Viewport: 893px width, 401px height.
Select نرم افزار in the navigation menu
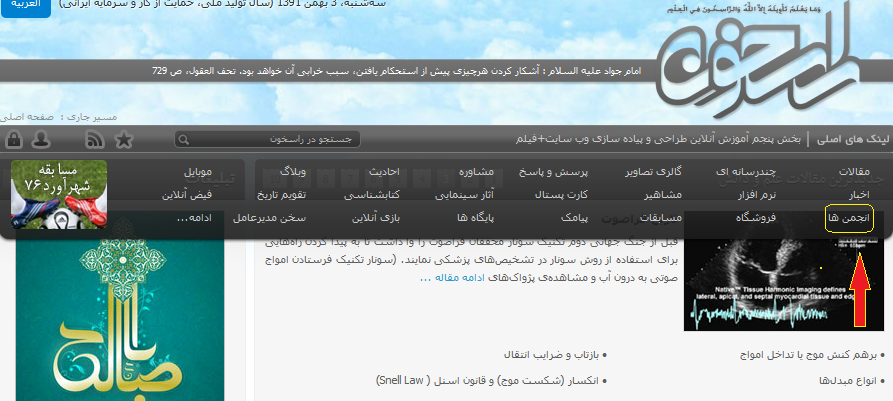click(759, 195)
